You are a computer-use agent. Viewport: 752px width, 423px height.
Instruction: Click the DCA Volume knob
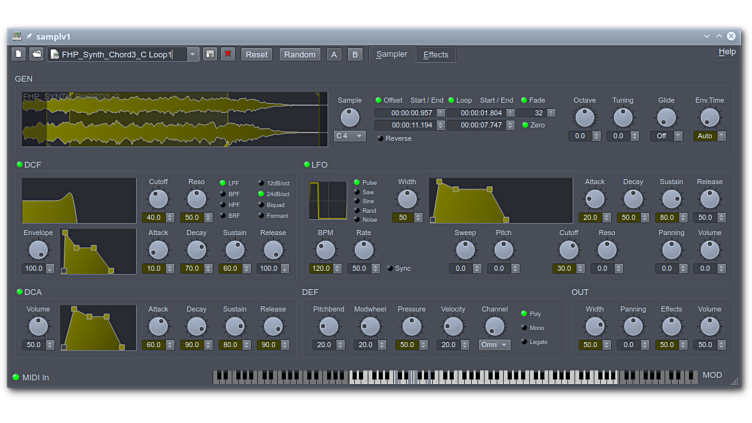coord(38,326)
